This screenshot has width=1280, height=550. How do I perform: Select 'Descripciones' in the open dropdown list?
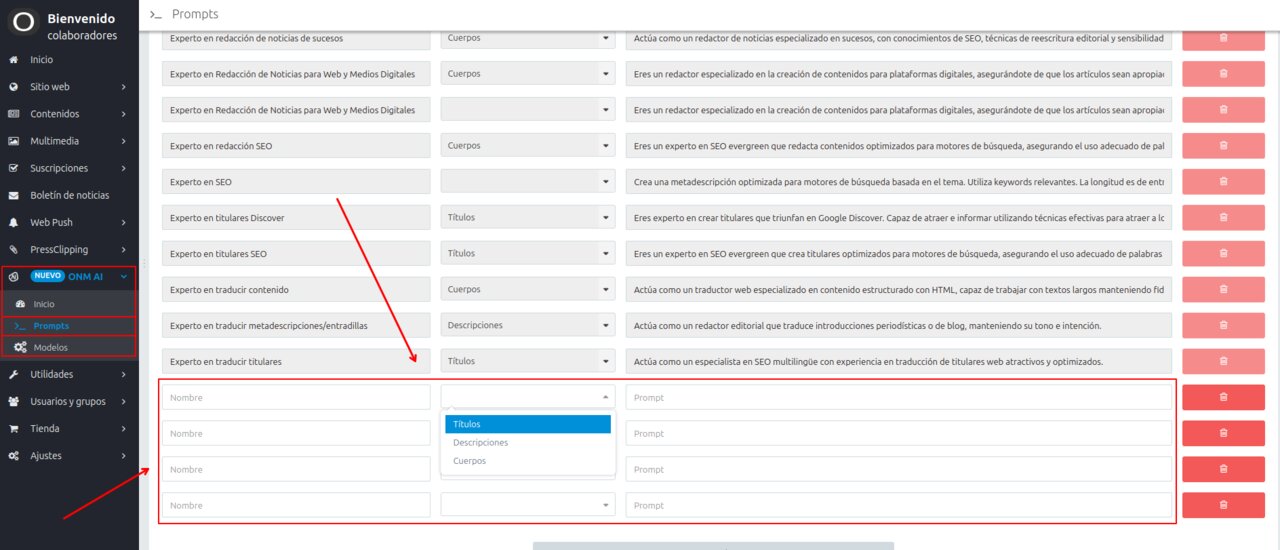click(x=528, y=442)
